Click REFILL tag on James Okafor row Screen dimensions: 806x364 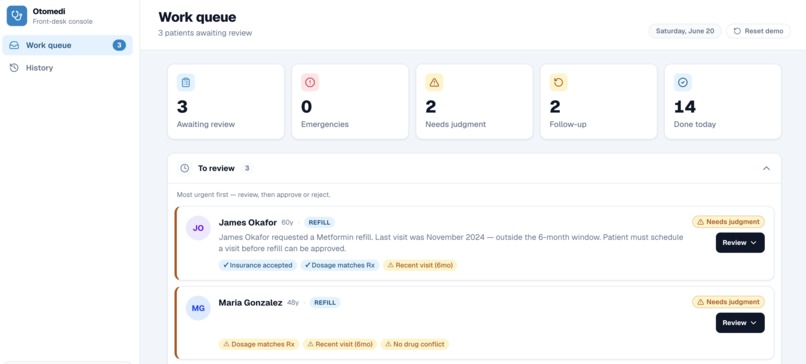319,223
